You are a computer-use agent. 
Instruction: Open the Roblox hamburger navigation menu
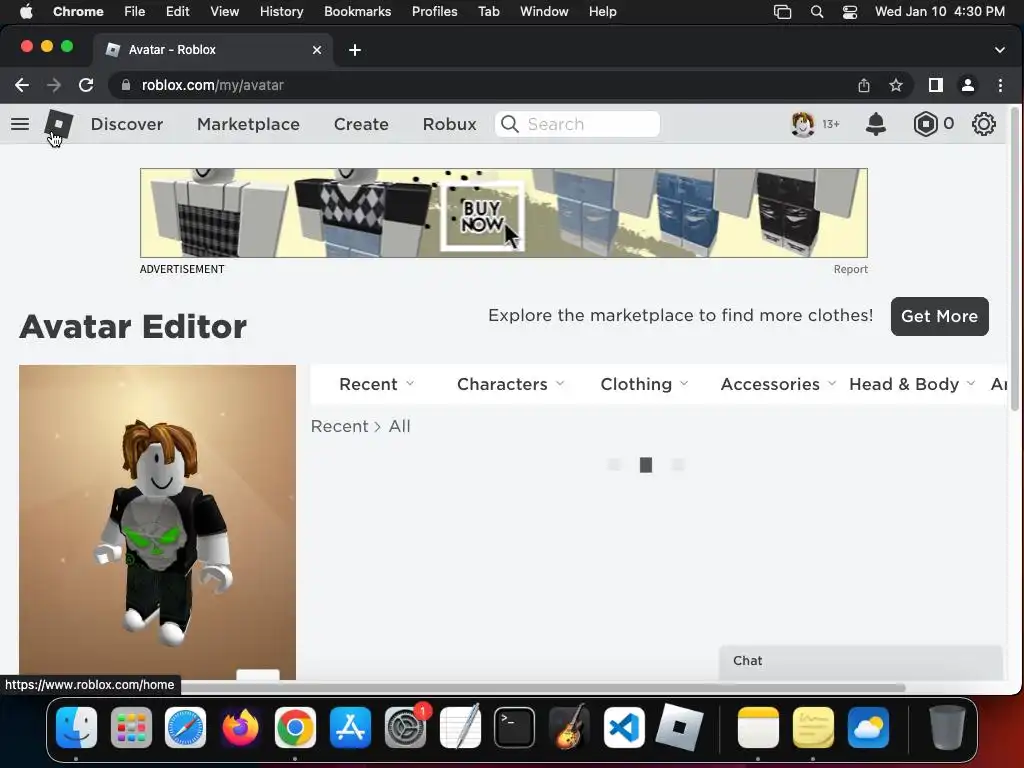tap(20, 124)
